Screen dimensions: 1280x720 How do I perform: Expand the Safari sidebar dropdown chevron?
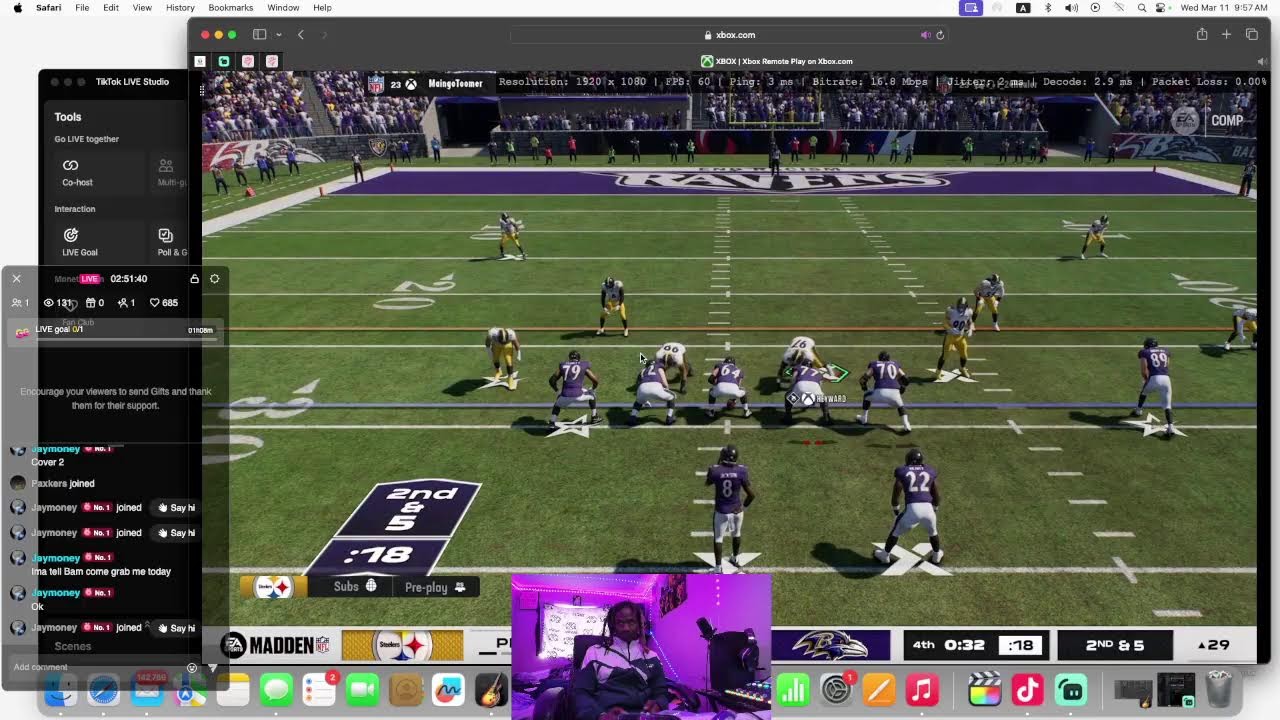[278, 35]
